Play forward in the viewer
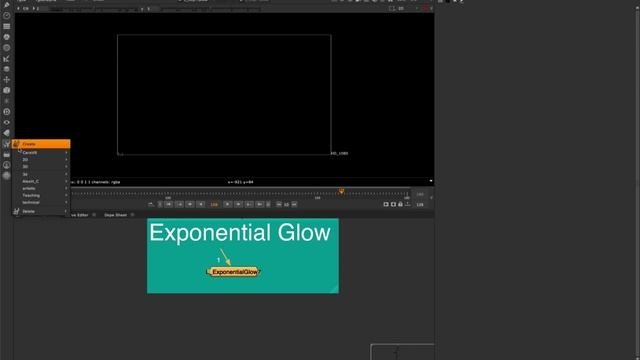 pos(228,204)
